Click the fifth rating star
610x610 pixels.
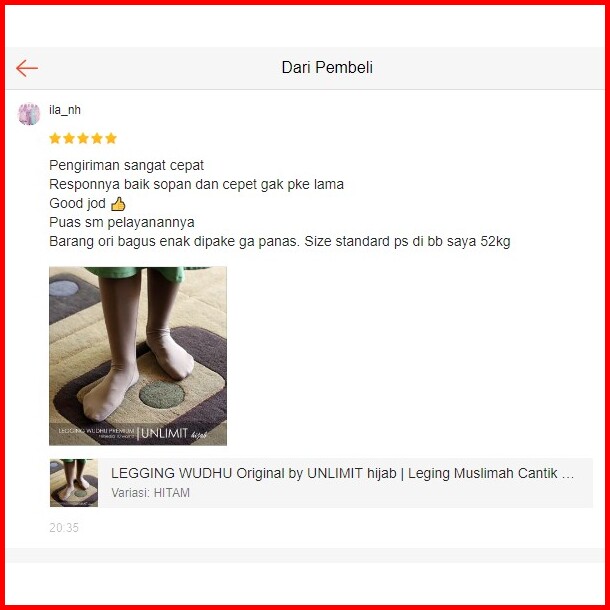point(111,138)
